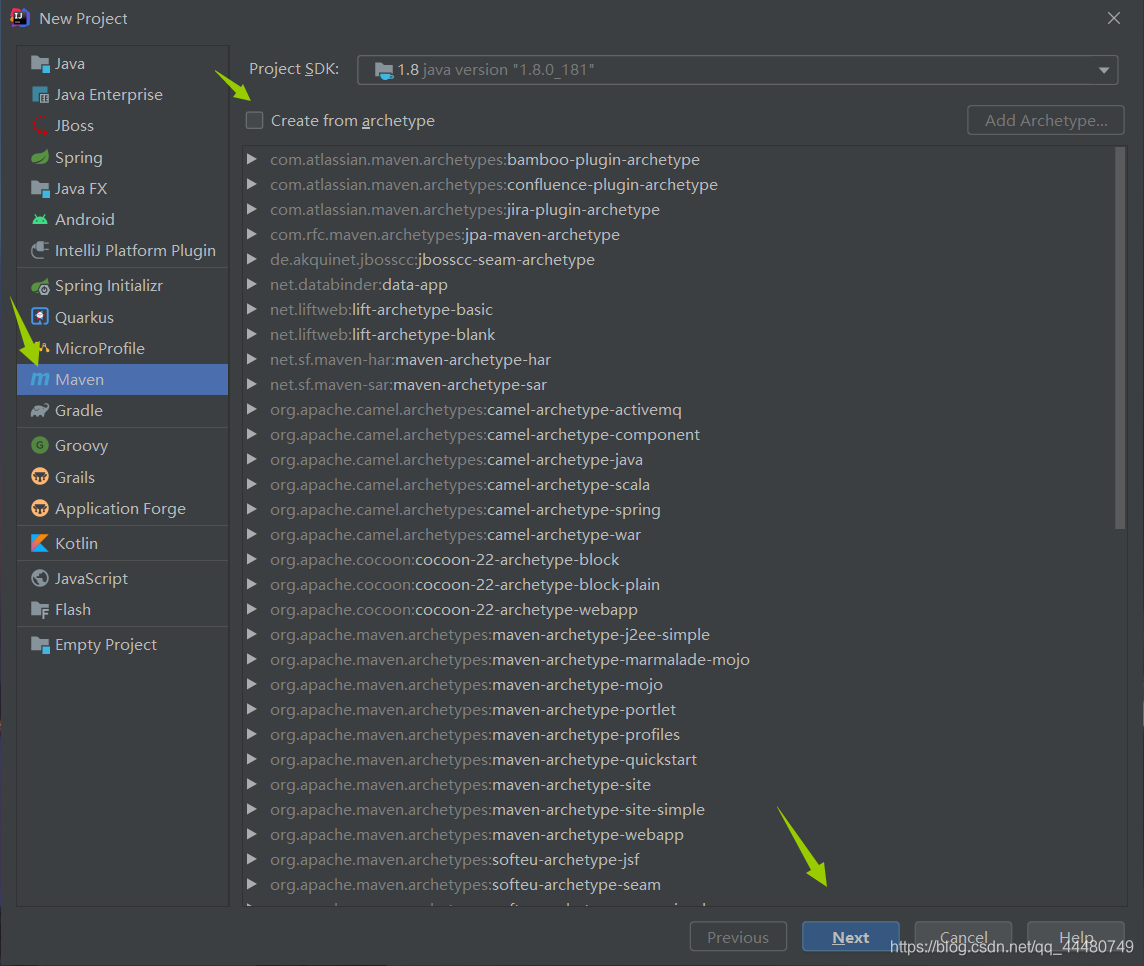This screenshot has height=966, width=1144.
Task: Click the Spring Initializr icon
Action: pyautogui.click(x=39, y=286)
